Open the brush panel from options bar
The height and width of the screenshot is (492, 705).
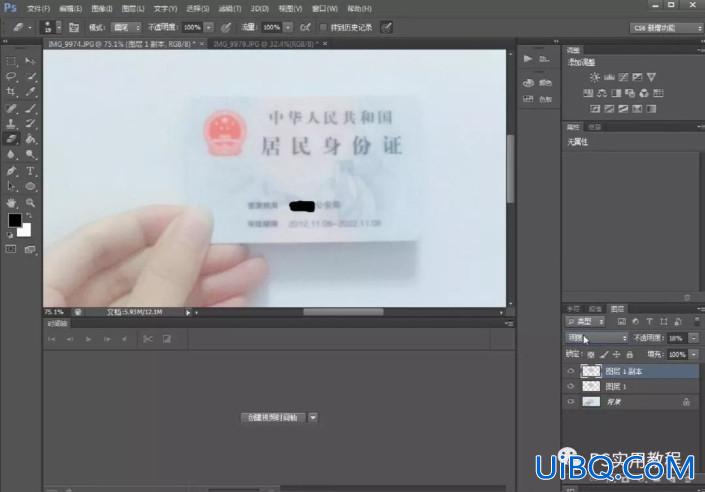point(74,27)
